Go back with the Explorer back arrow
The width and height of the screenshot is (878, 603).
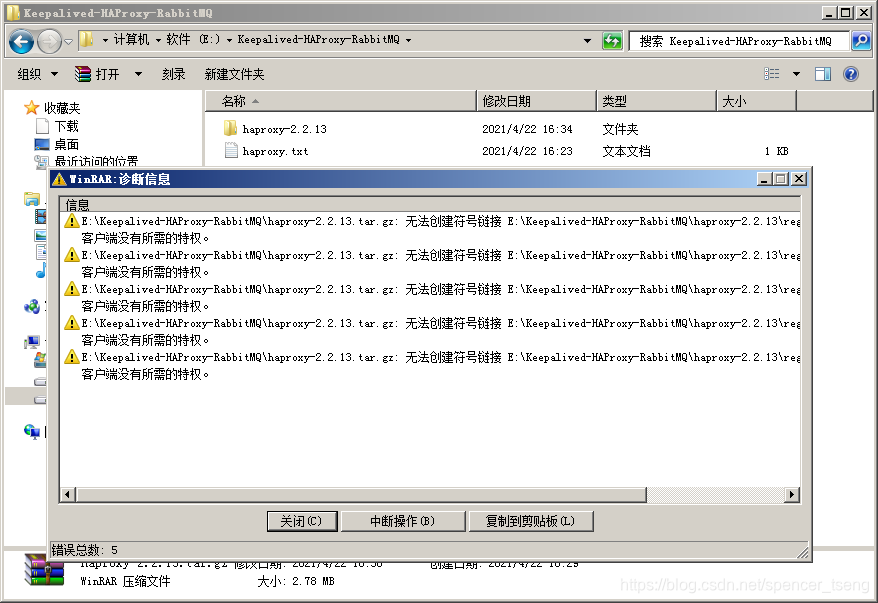21,41
